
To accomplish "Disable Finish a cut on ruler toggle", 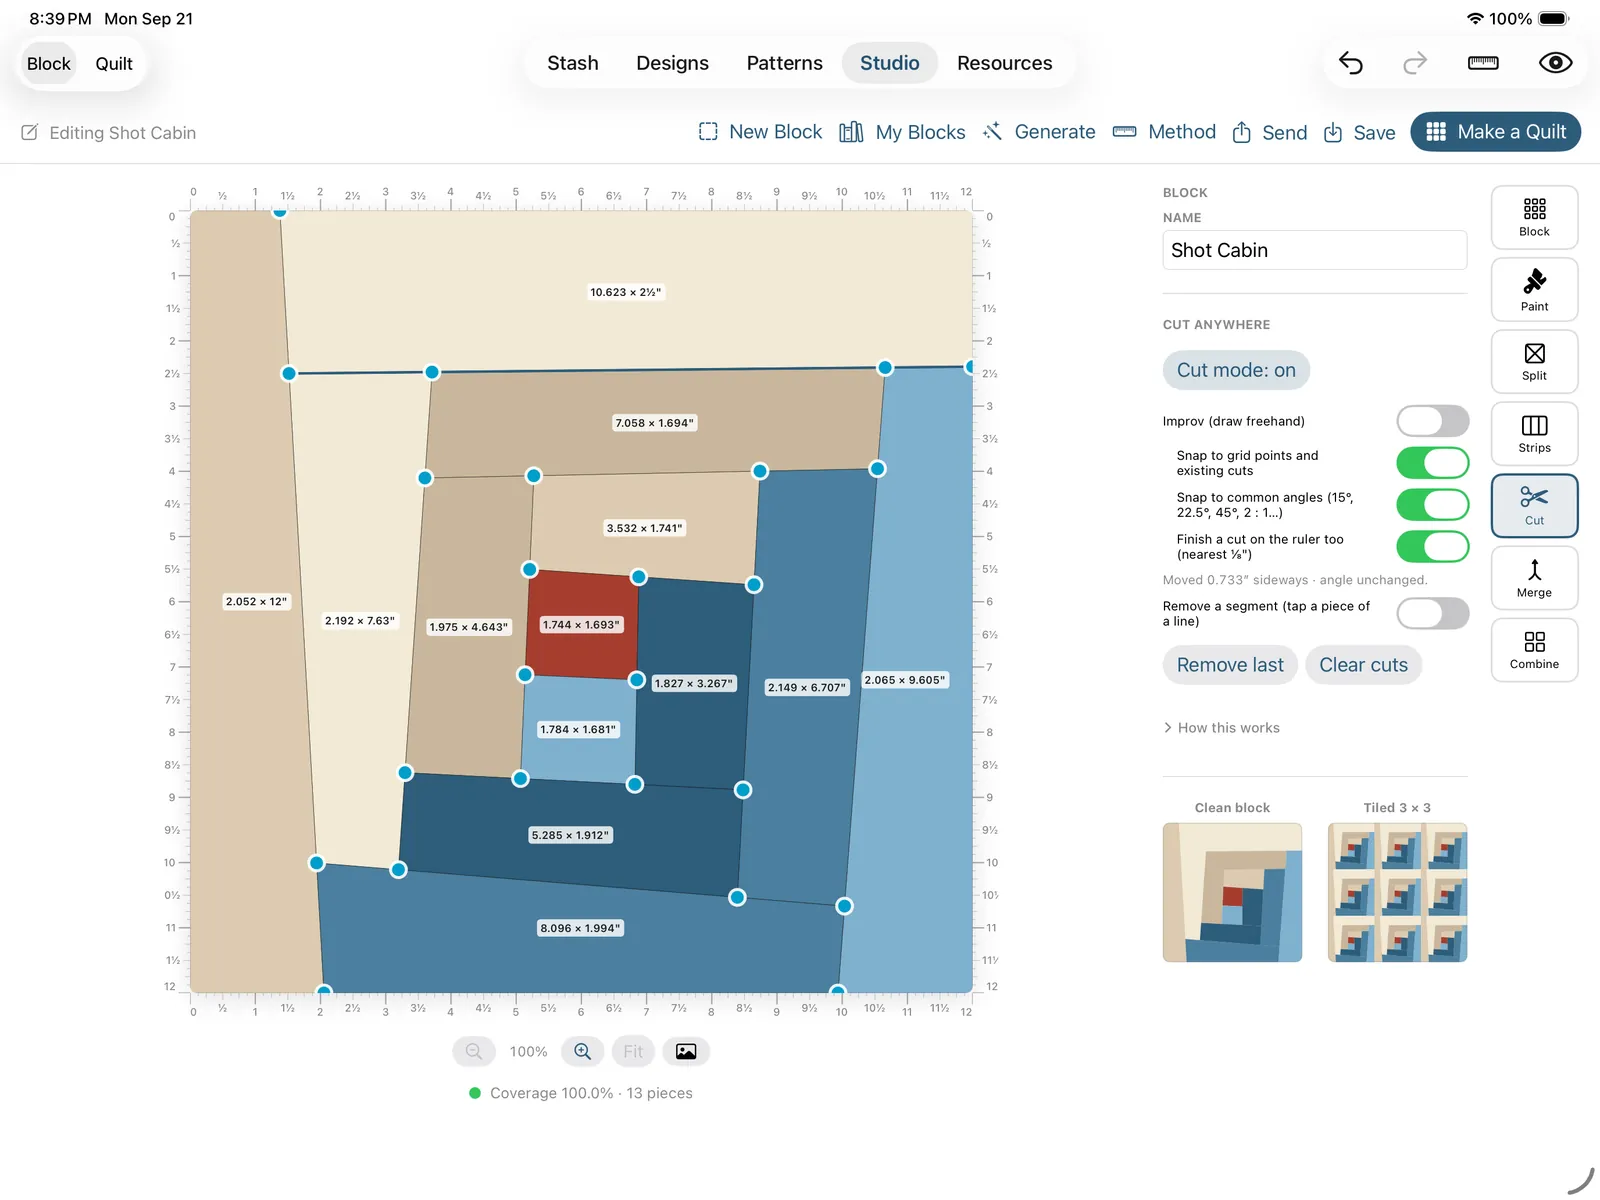I will click(1432, 546).
